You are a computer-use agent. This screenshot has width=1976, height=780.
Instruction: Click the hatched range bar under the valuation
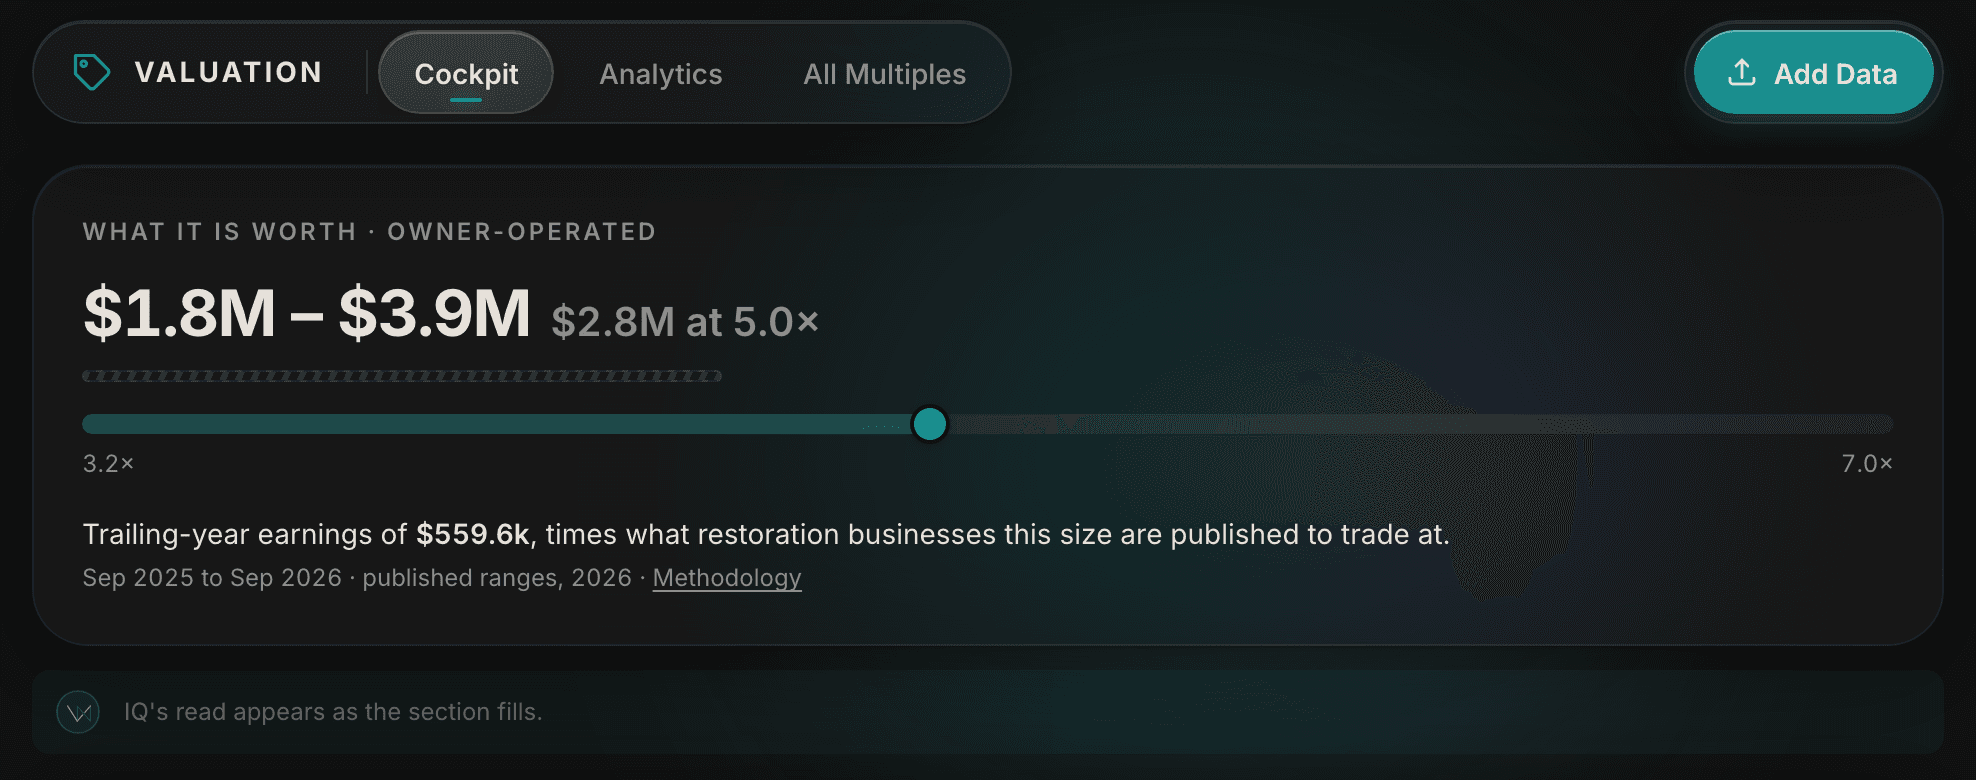[402, 376]
